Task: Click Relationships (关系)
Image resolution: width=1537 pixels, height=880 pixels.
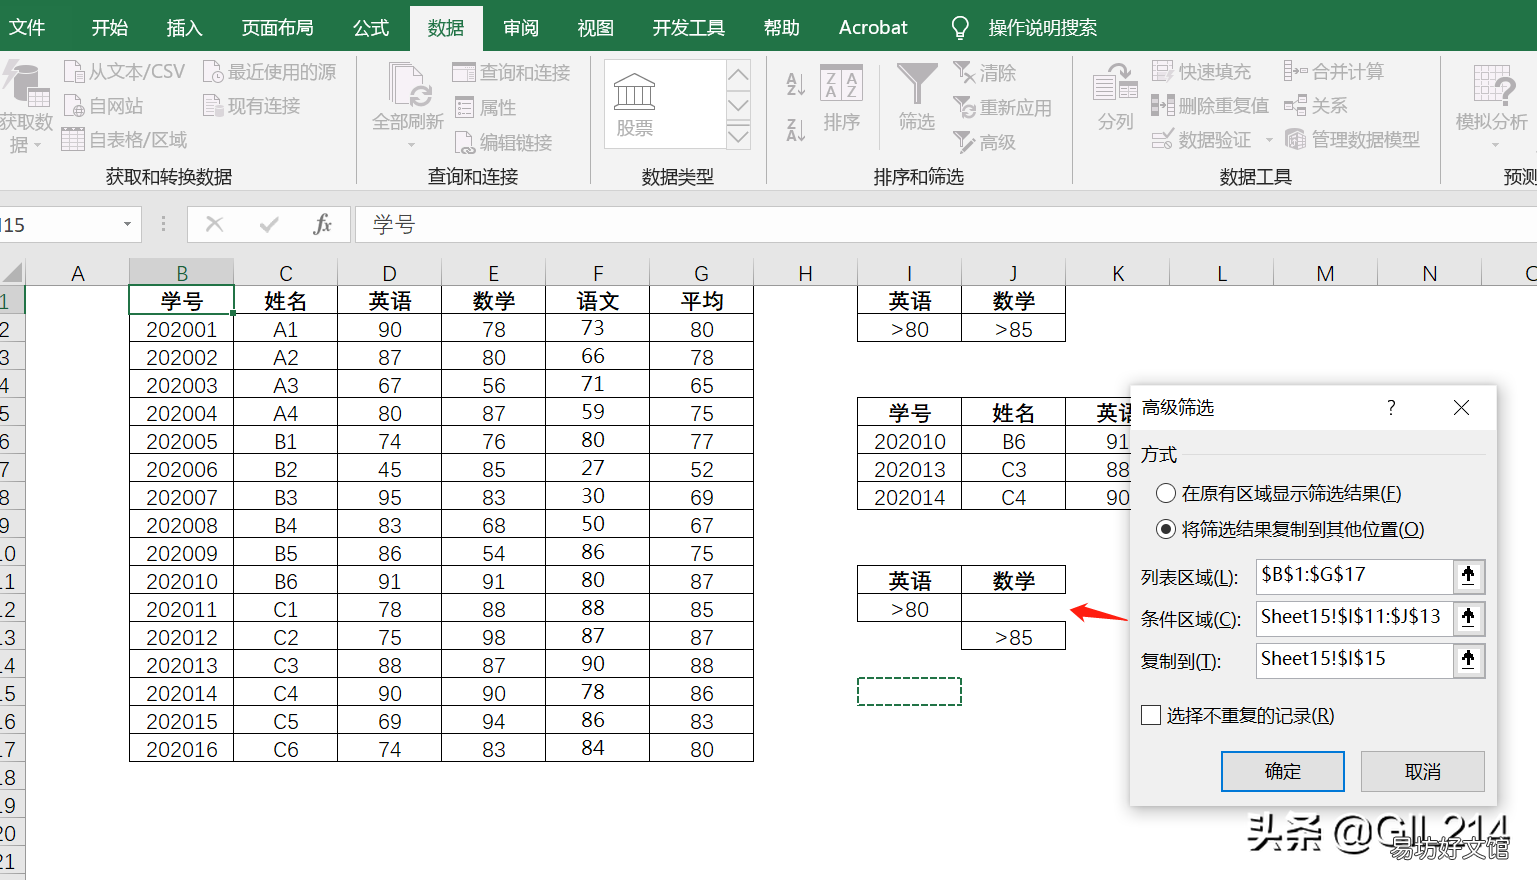Action: pyautogui.click(x=1316, y=106)
